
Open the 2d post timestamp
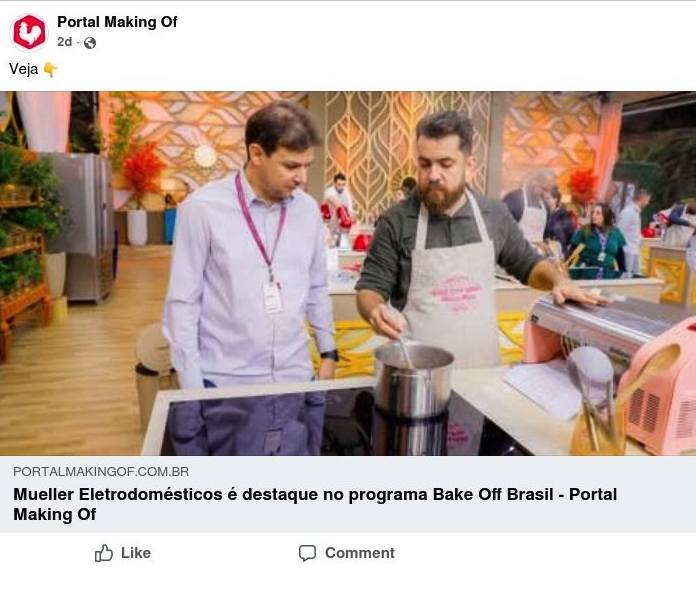pyautogui.click(x=64, y=42)
